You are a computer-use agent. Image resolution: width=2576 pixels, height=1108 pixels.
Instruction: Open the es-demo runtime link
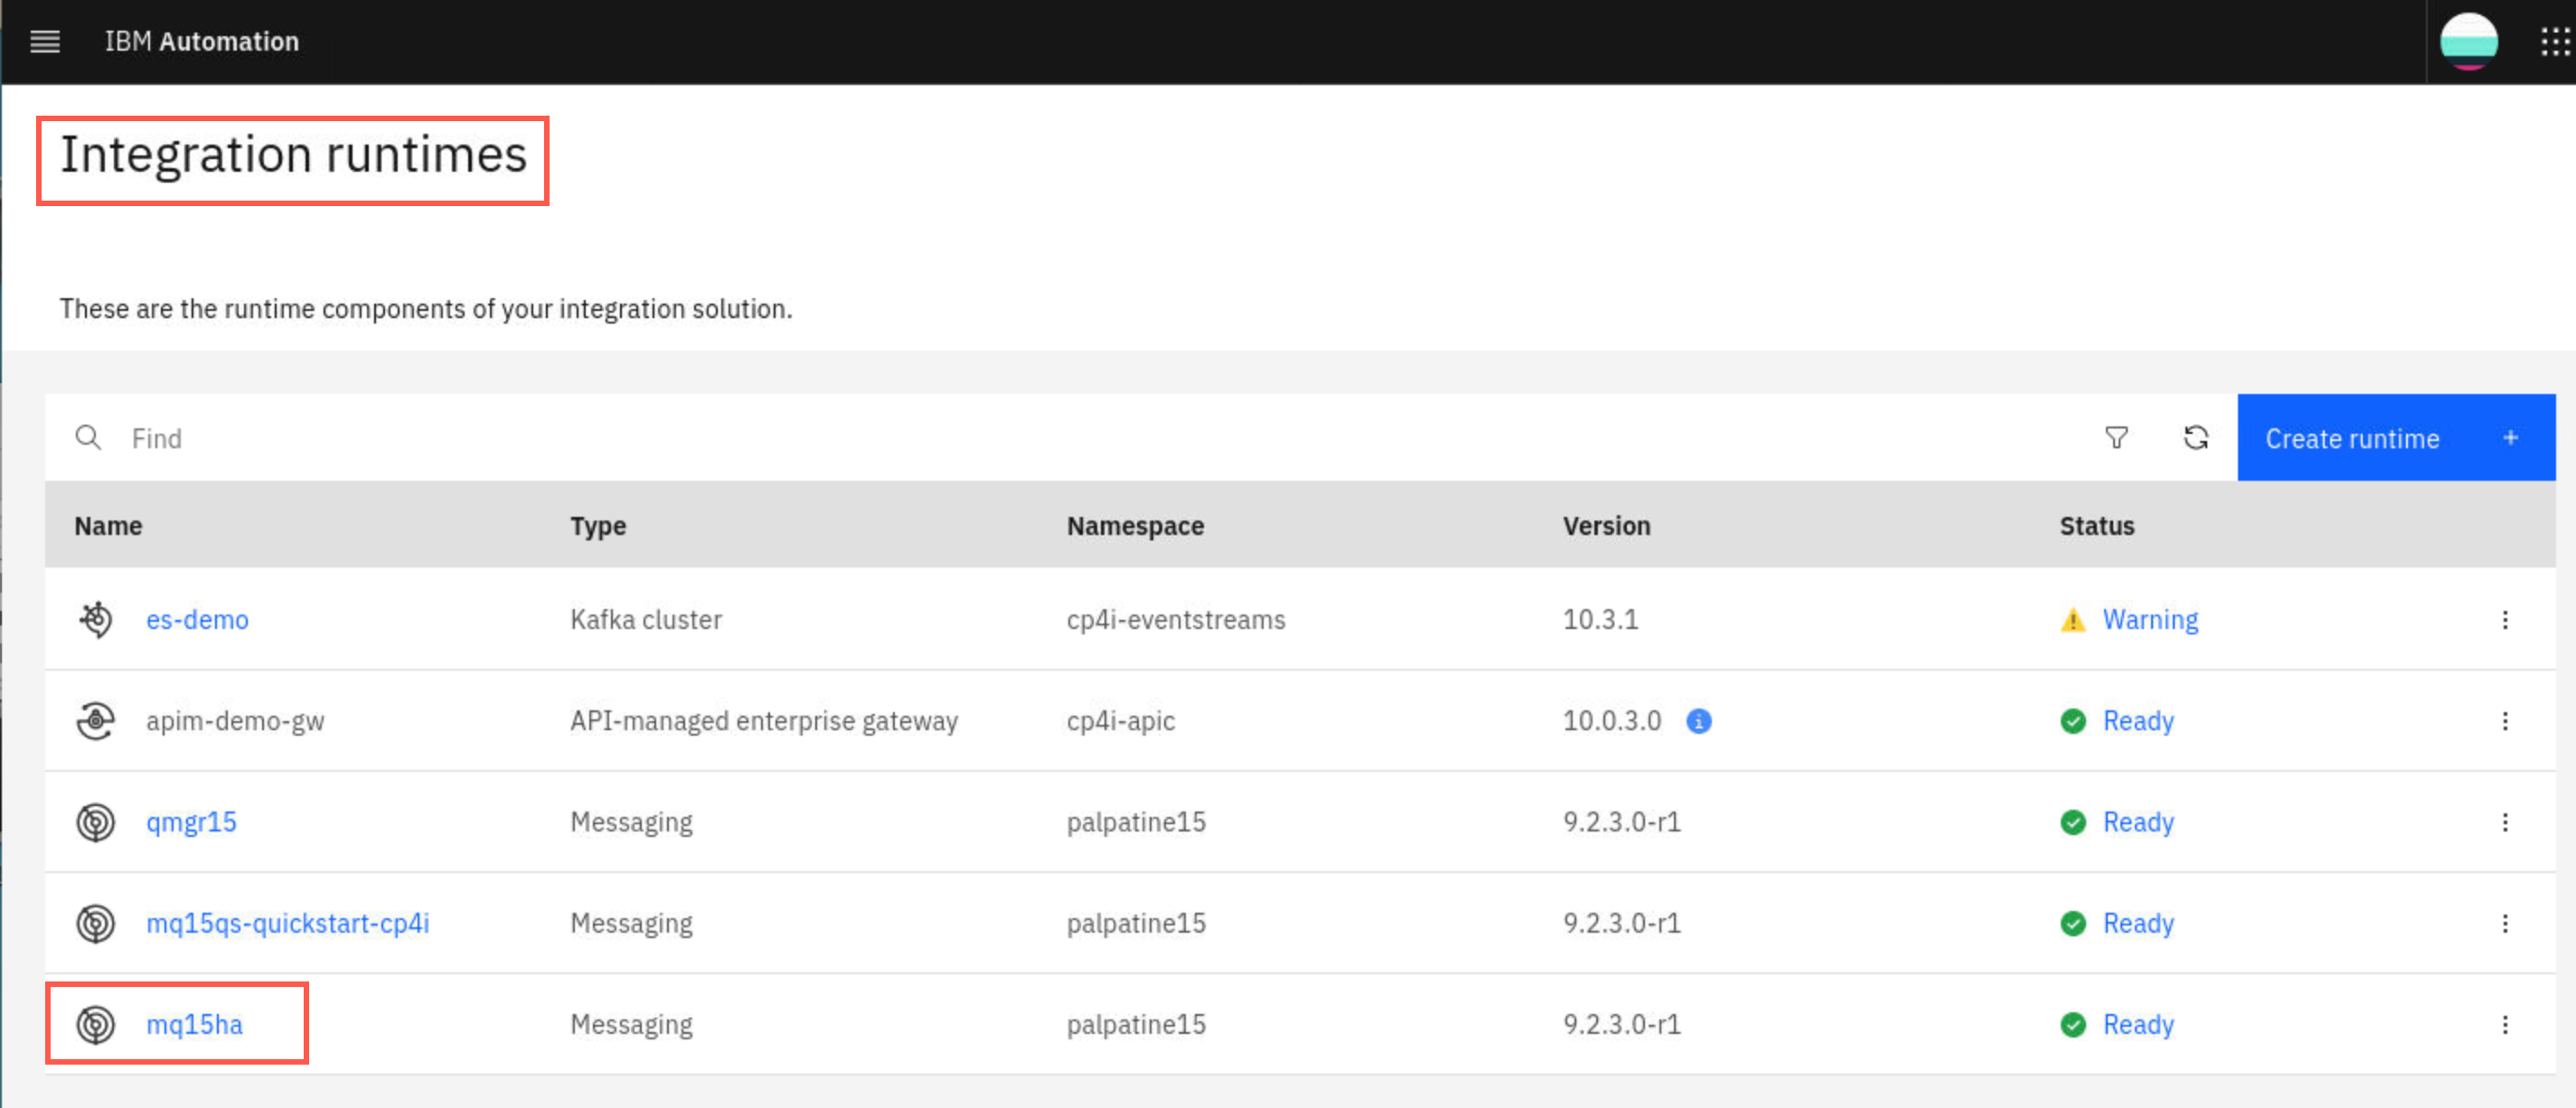tap(197, 620)
